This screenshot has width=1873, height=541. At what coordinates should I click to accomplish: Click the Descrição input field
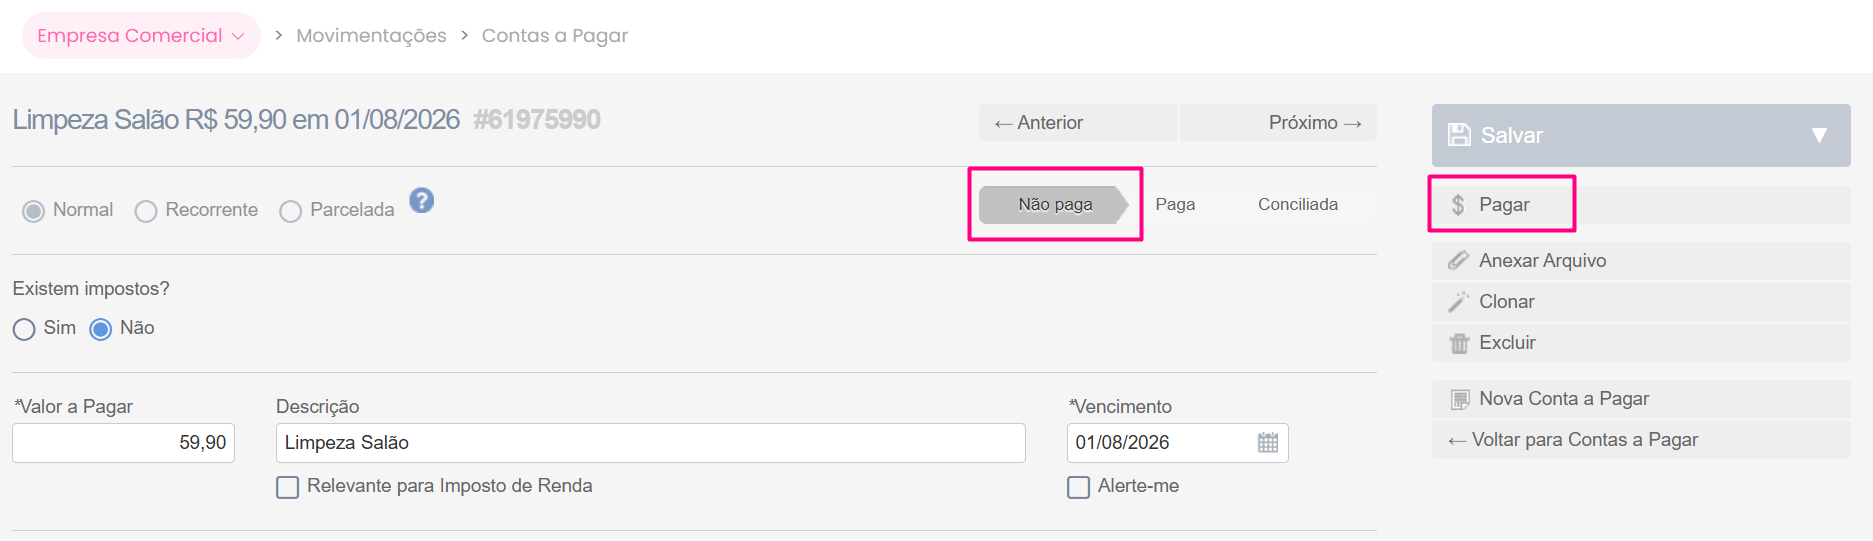pos(651,443)
